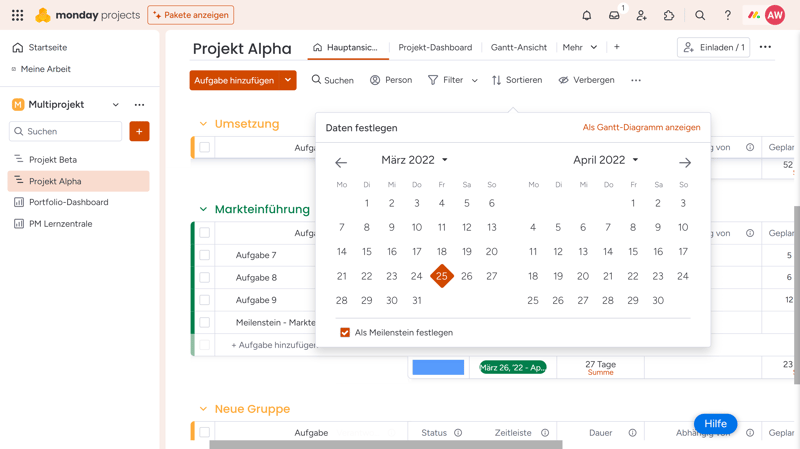Collapse the Markteinführung group

(203, 210)
